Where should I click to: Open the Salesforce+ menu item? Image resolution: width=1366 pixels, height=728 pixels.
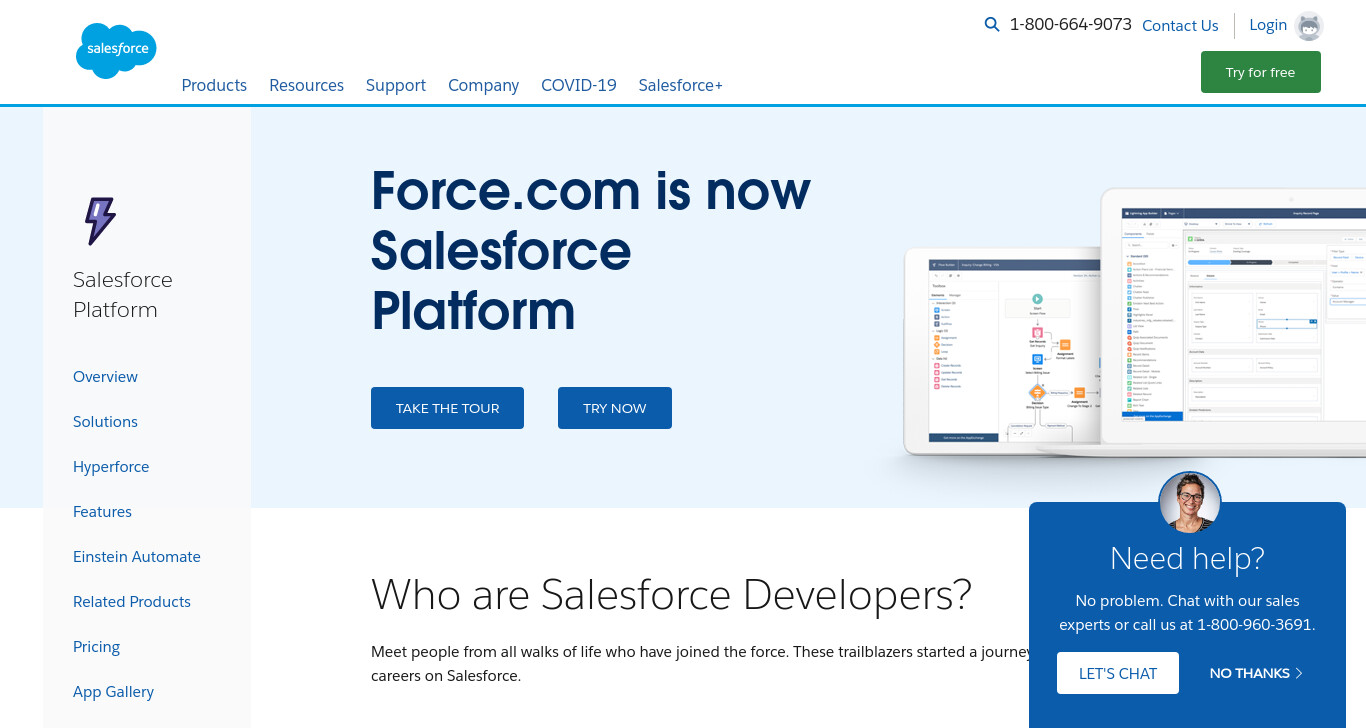pos(681,85)
